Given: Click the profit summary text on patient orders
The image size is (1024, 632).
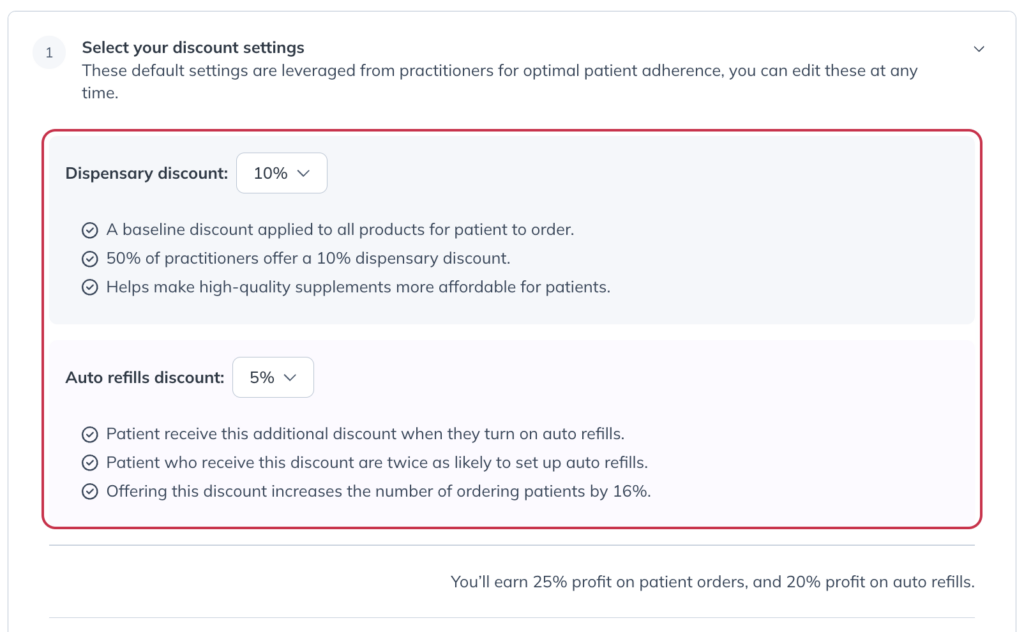Looking at the screenshot, I should [712, 582].
